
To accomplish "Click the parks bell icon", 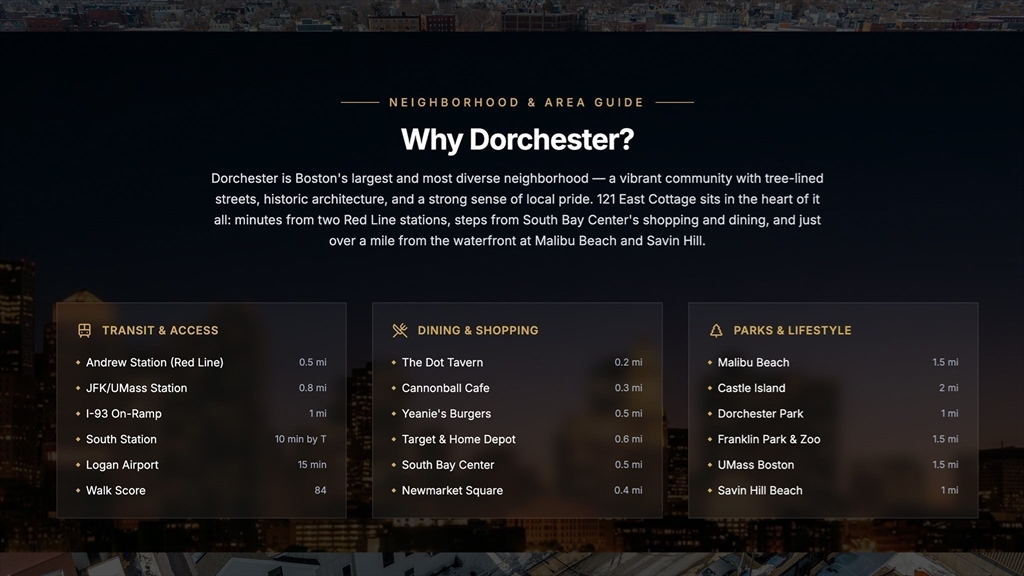I will pos(716,330).
